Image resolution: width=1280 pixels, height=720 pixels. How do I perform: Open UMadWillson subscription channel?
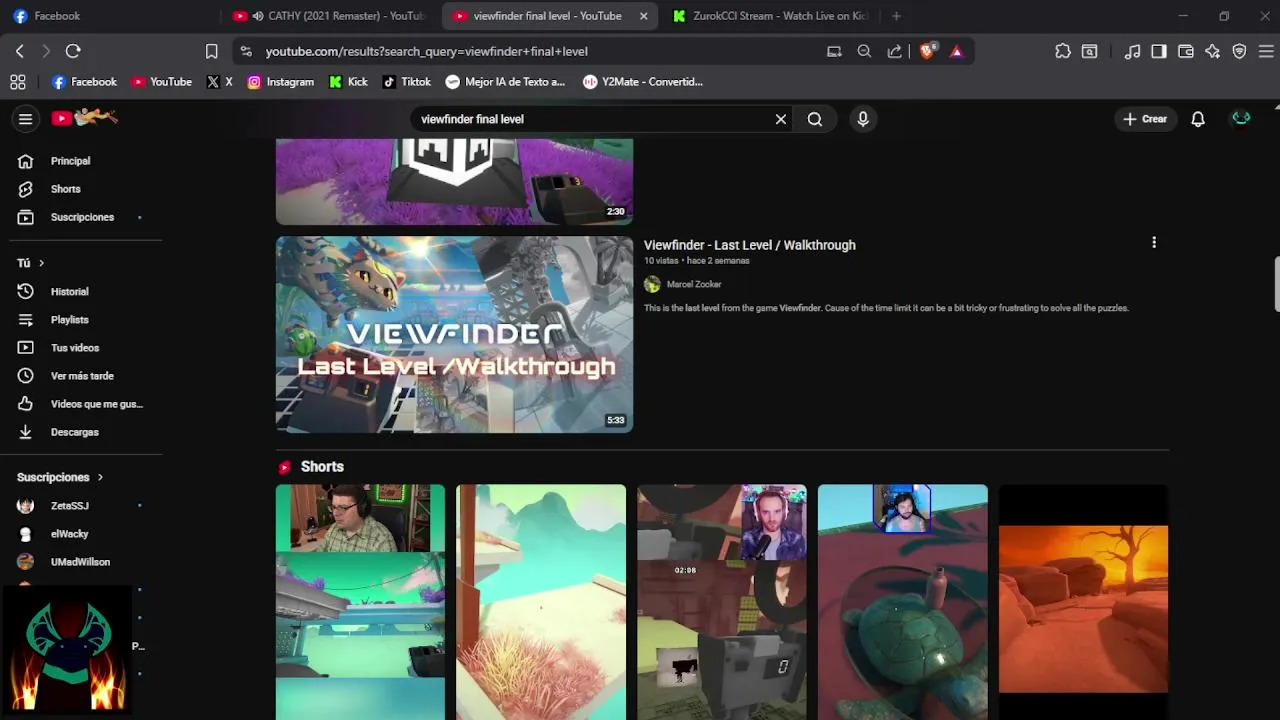click(80, 562)
